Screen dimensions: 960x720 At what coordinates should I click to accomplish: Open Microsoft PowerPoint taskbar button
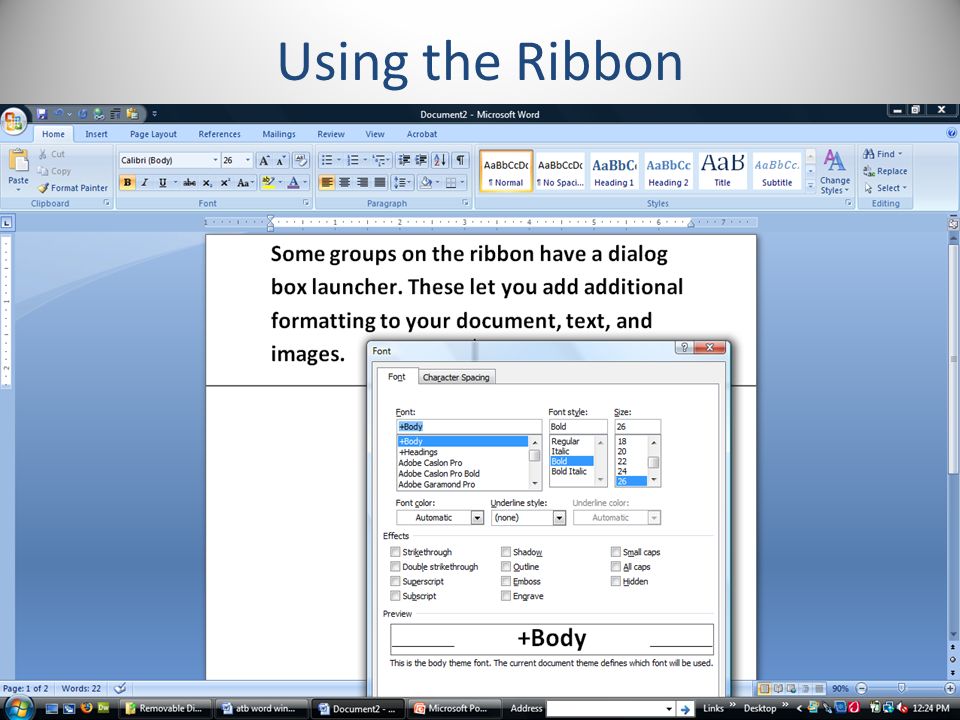[454, 708]
